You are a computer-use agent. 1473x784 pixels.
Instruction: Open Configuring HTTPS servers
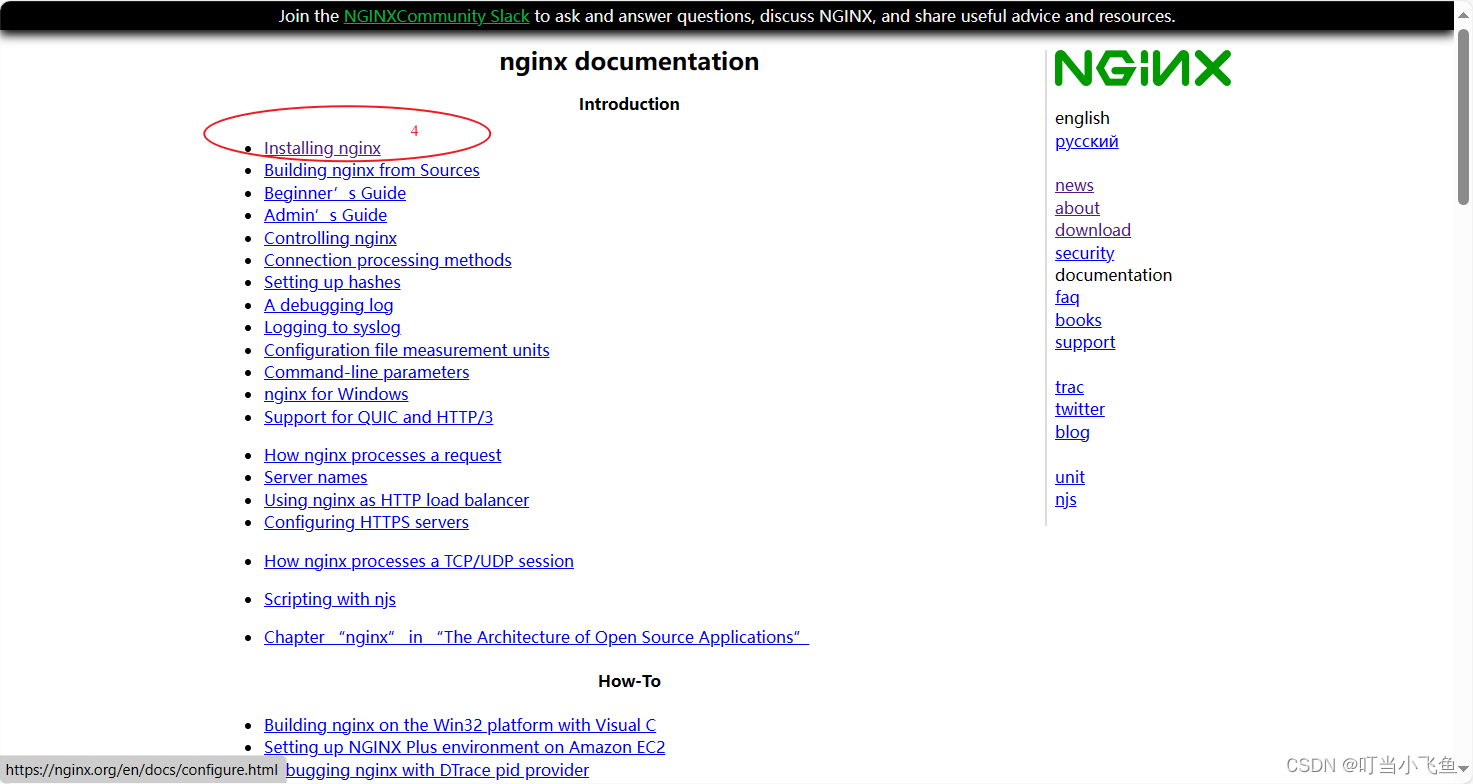pyautogui.click(x=366, y=522)
